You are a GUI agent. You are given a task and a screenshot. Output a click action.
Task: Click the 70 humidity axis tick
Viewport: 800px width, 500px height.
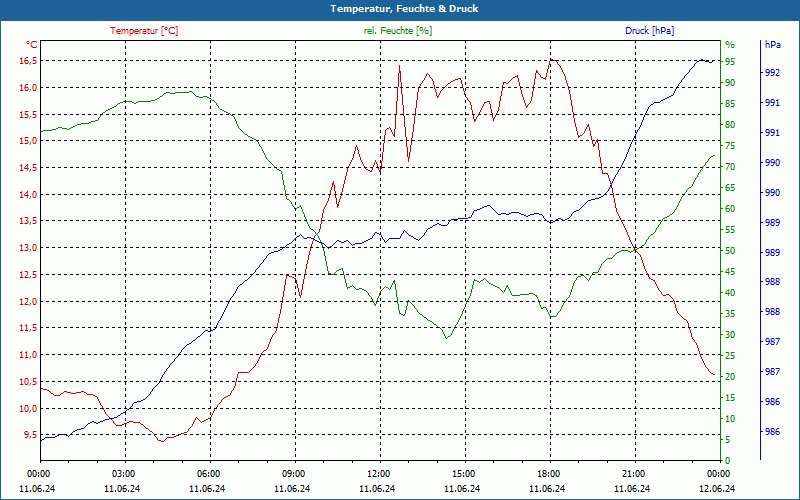click(730, 167)
